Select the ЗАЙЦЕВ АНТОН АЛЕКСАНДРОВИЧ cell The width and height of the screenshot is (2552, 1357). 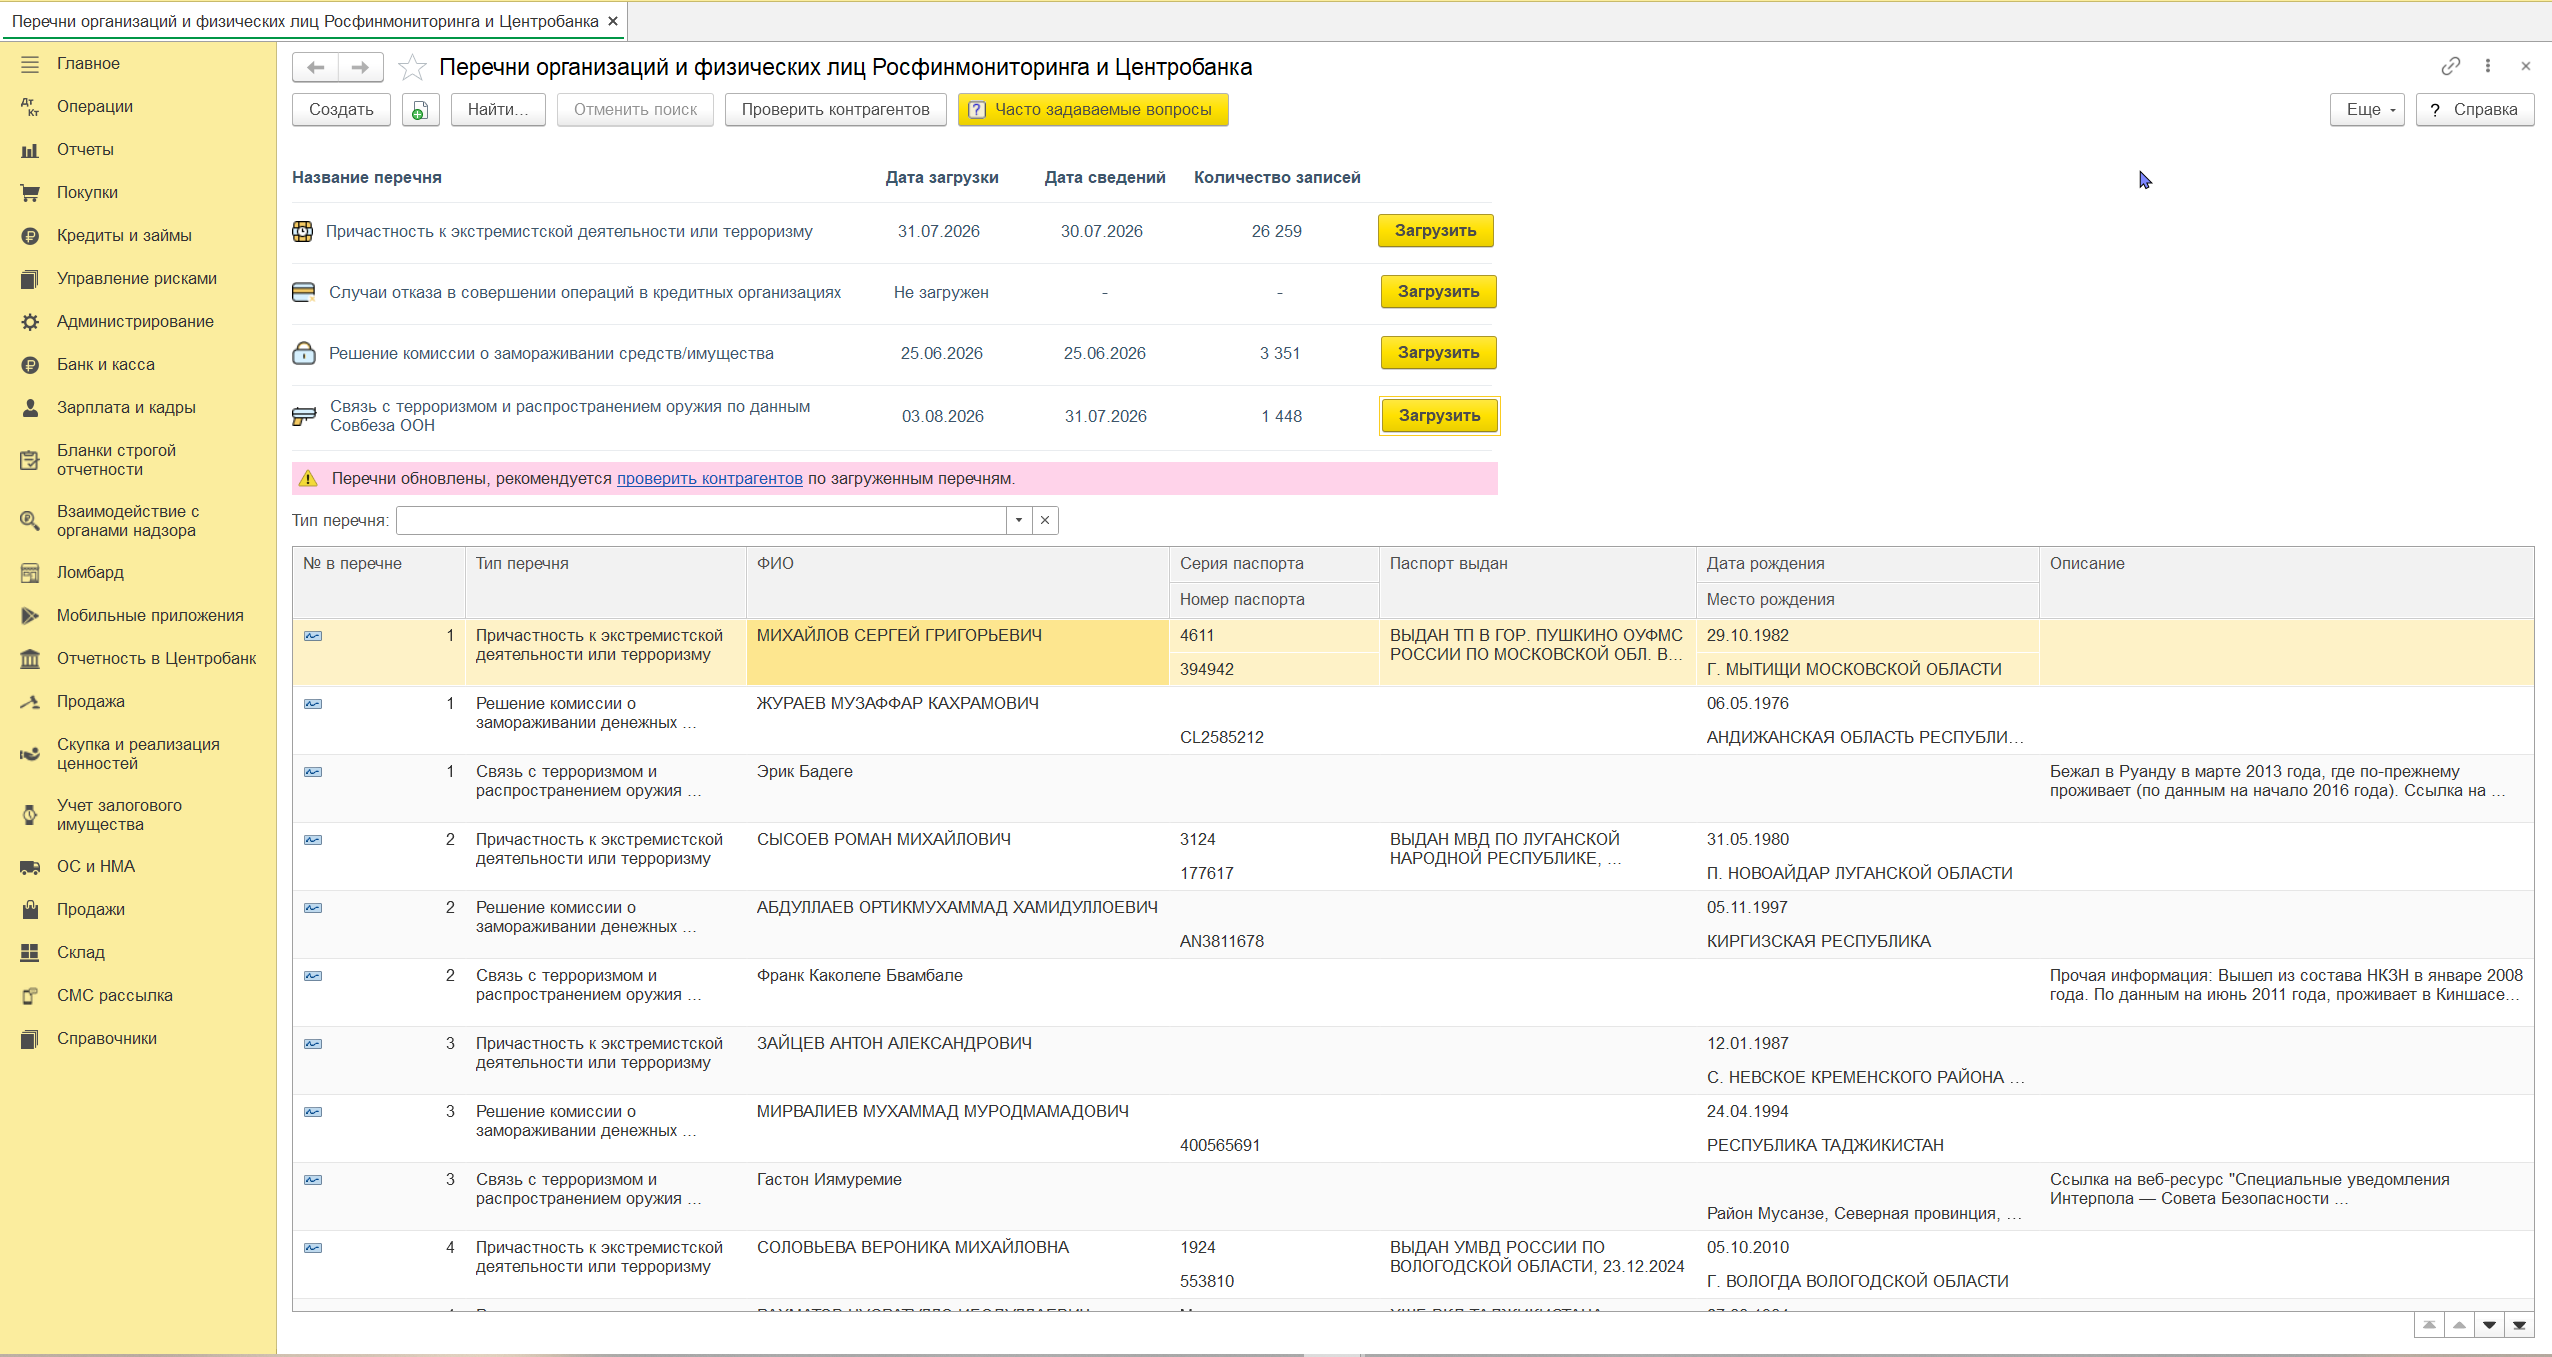(957, 1061)
